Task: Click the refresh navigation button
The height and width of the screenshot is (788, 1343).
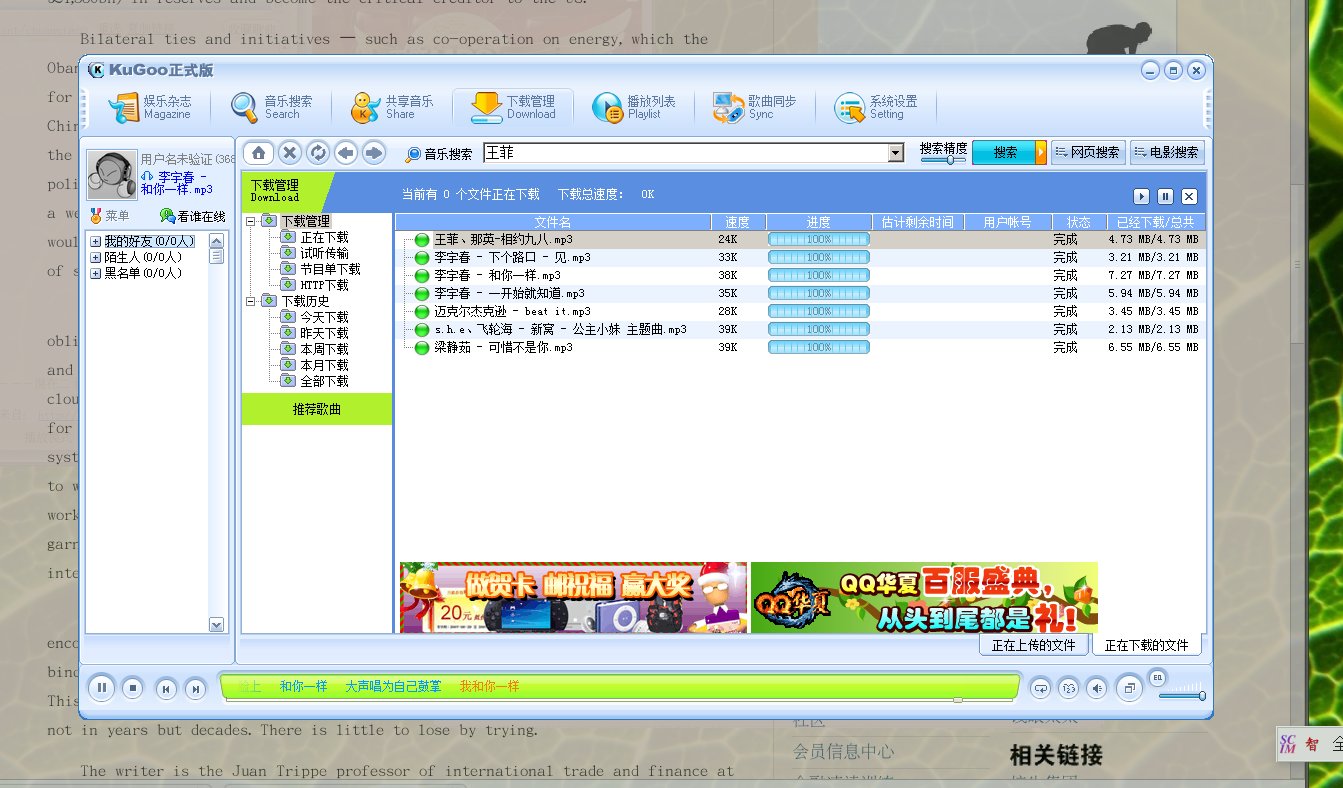Action: [x=318, y=153]
